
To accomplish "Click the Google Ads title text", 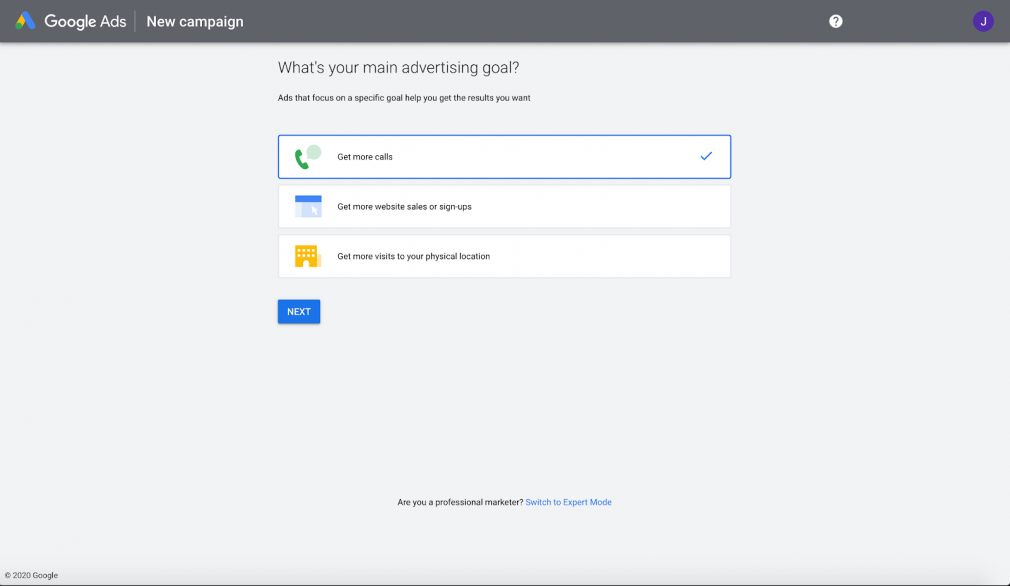I will (85, 21).
